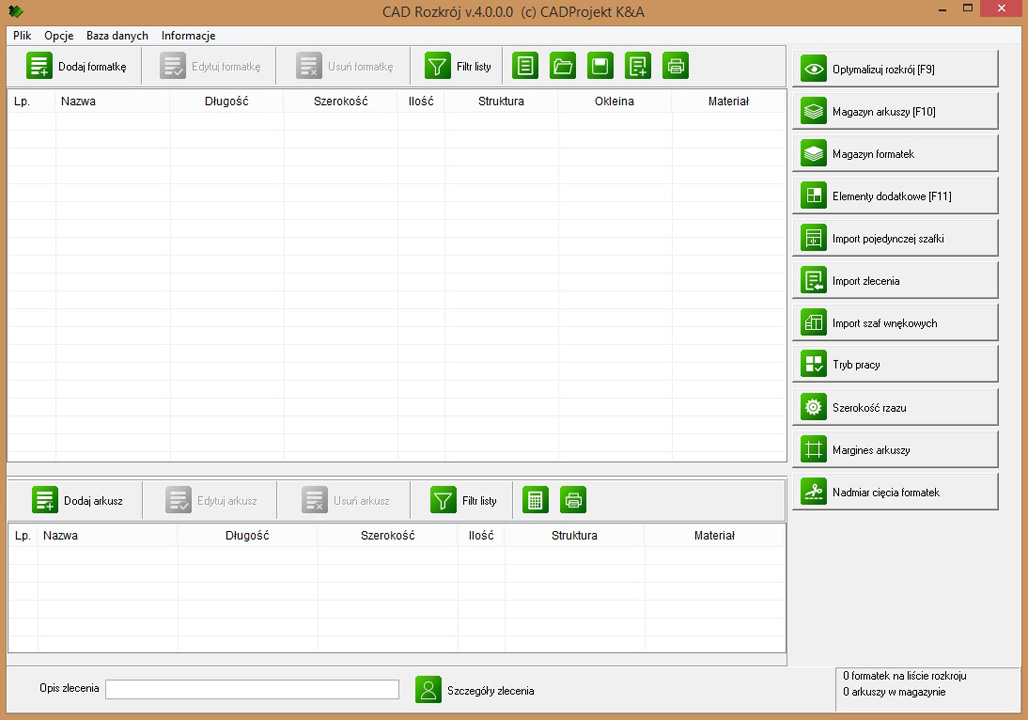1028x720 pixels.
Task: Click the printer icon in formatki toolbar
Action: 675,66
